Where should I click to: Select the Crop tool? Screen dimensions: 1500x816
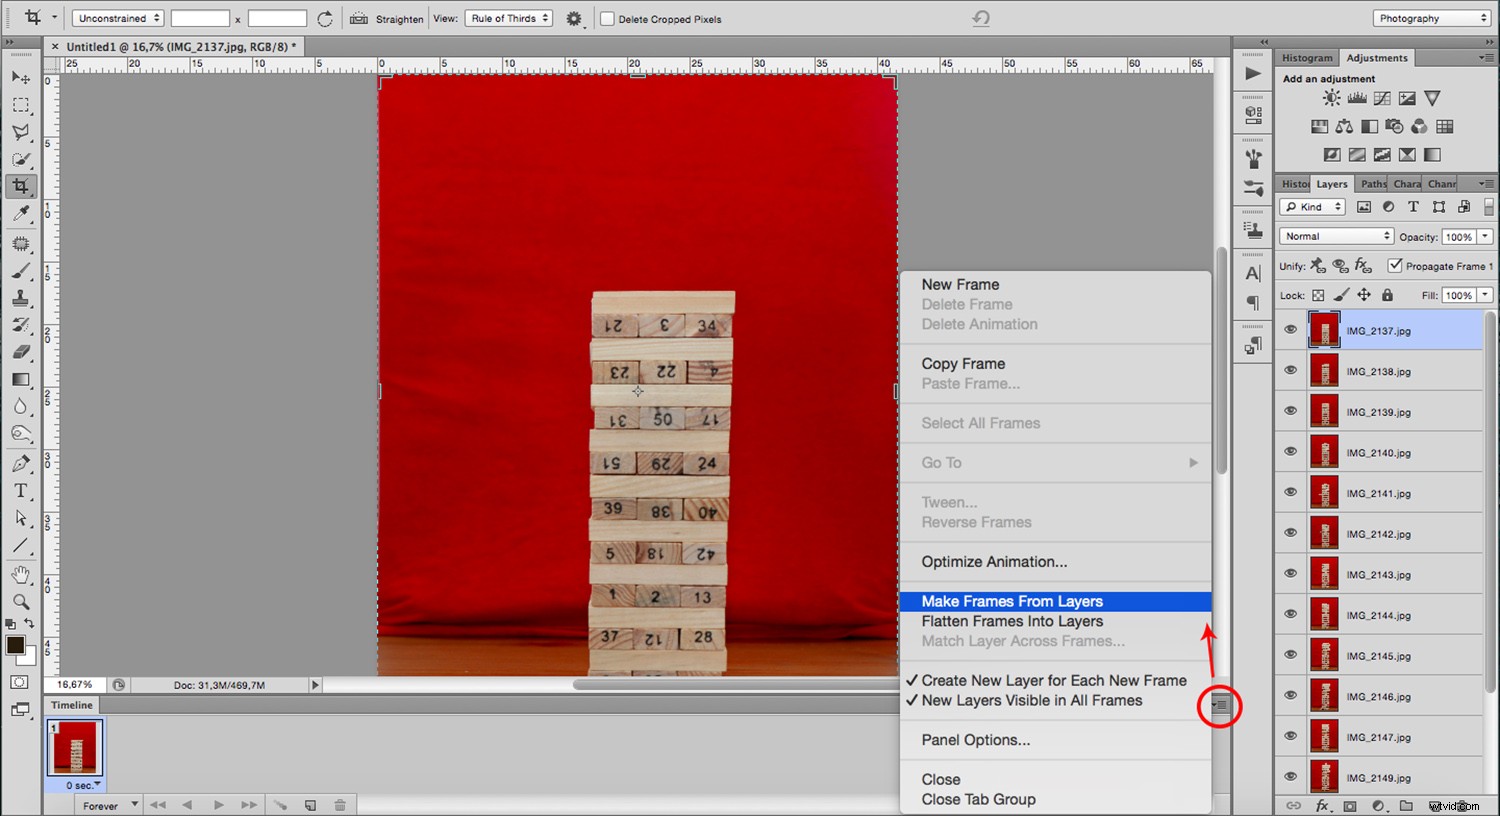click(x=21, y=185)
